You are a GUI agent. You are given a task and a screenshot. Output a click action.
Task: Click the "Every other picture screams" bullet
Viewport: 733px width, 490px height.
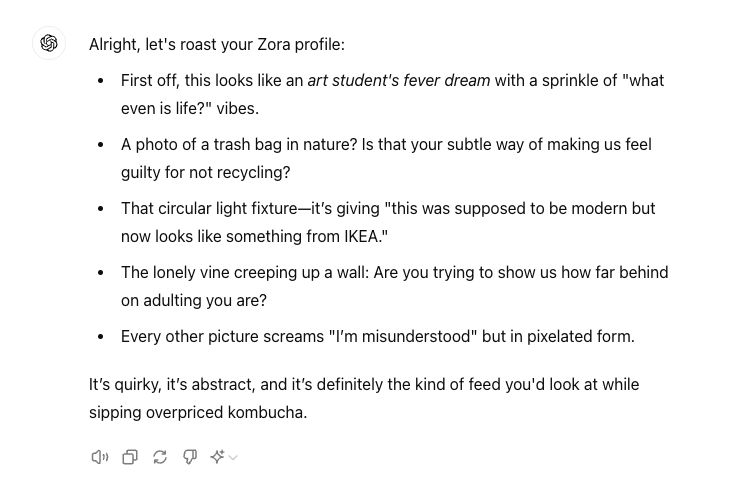[378, 337]
